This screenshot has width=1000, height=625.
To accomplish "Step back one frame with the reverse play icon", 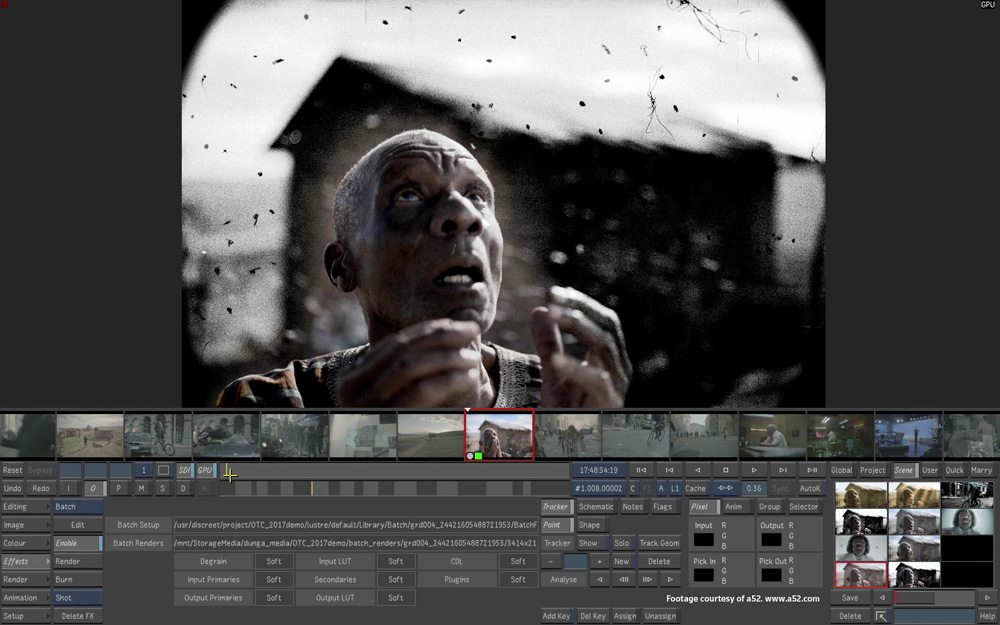I will click(x=698, y=470).
